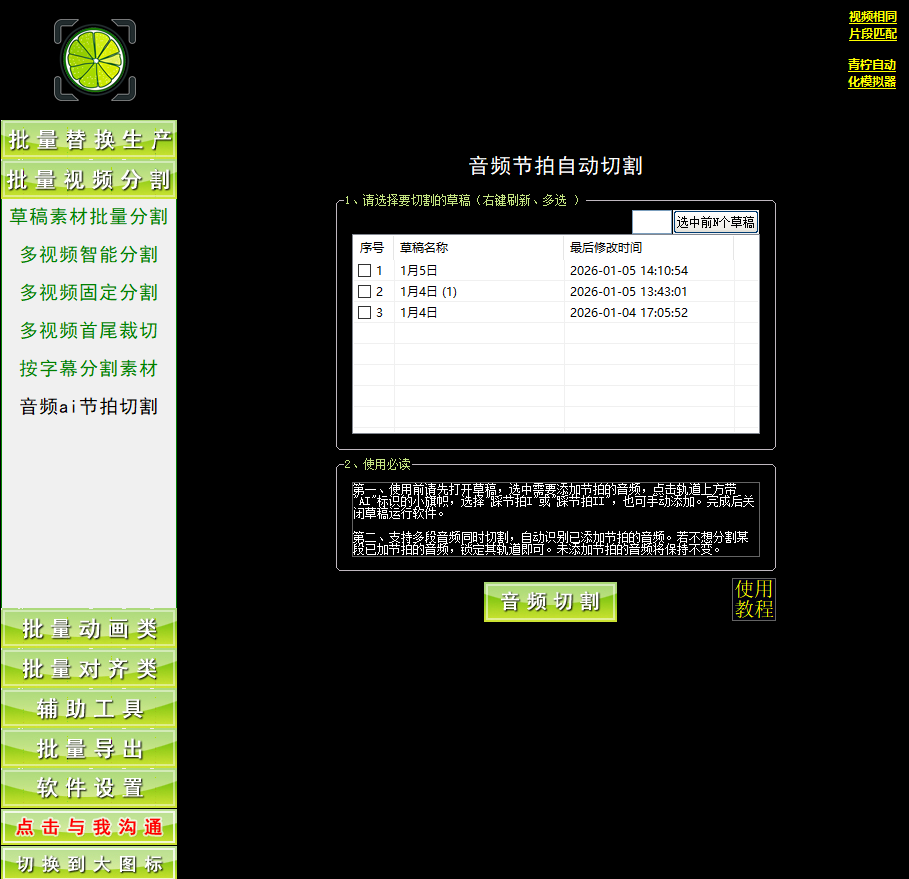Viewport: 909px width, 879px height.
Task: Open the 视频相同片段匹配 link
Action: [872, 25]
